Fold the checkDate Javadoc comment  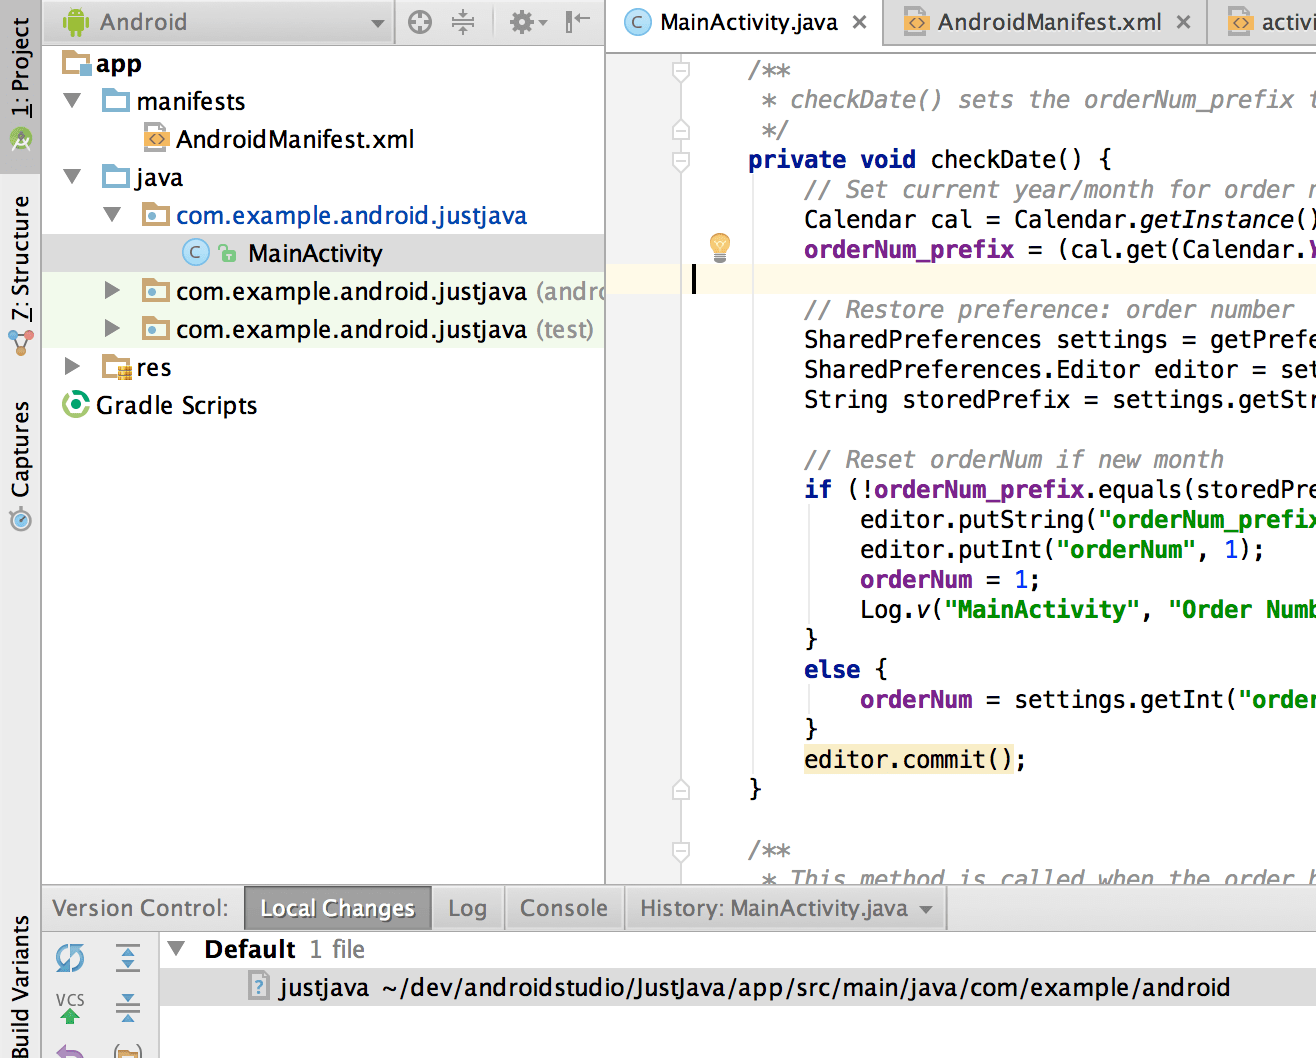point(681,71)
